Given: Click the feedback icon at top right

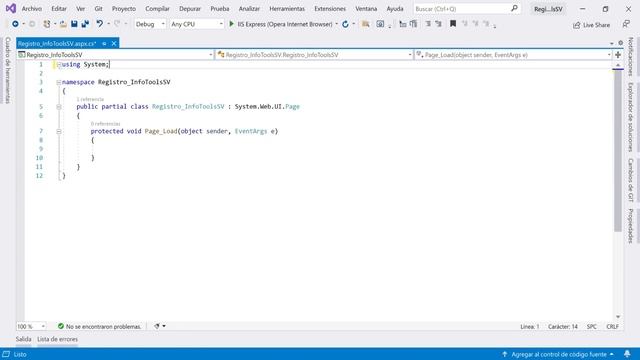Looking at the screenshot, I should (x=626, y=24).
